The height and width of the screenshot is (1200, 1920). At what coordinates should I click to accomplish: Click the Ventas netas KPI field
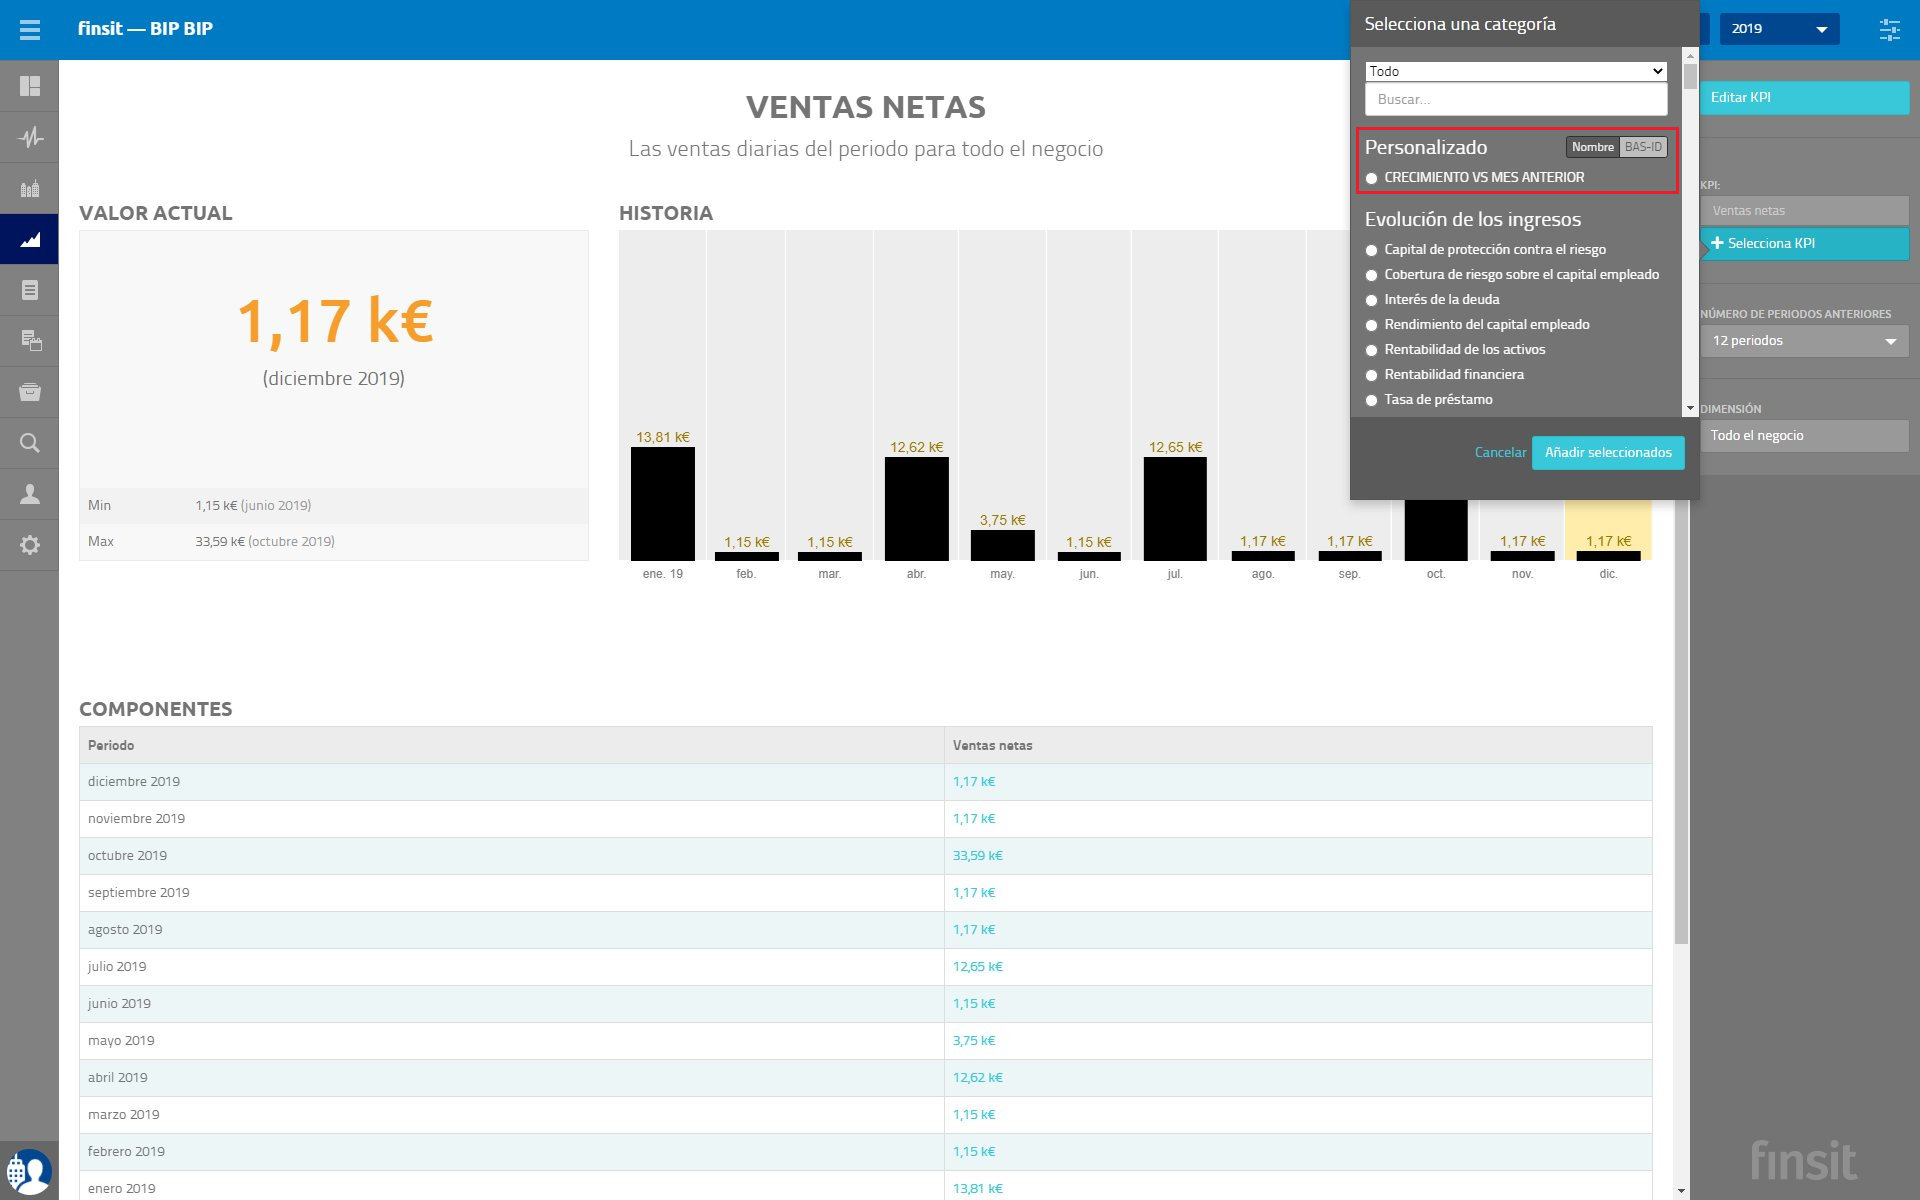pos(1804,211)
